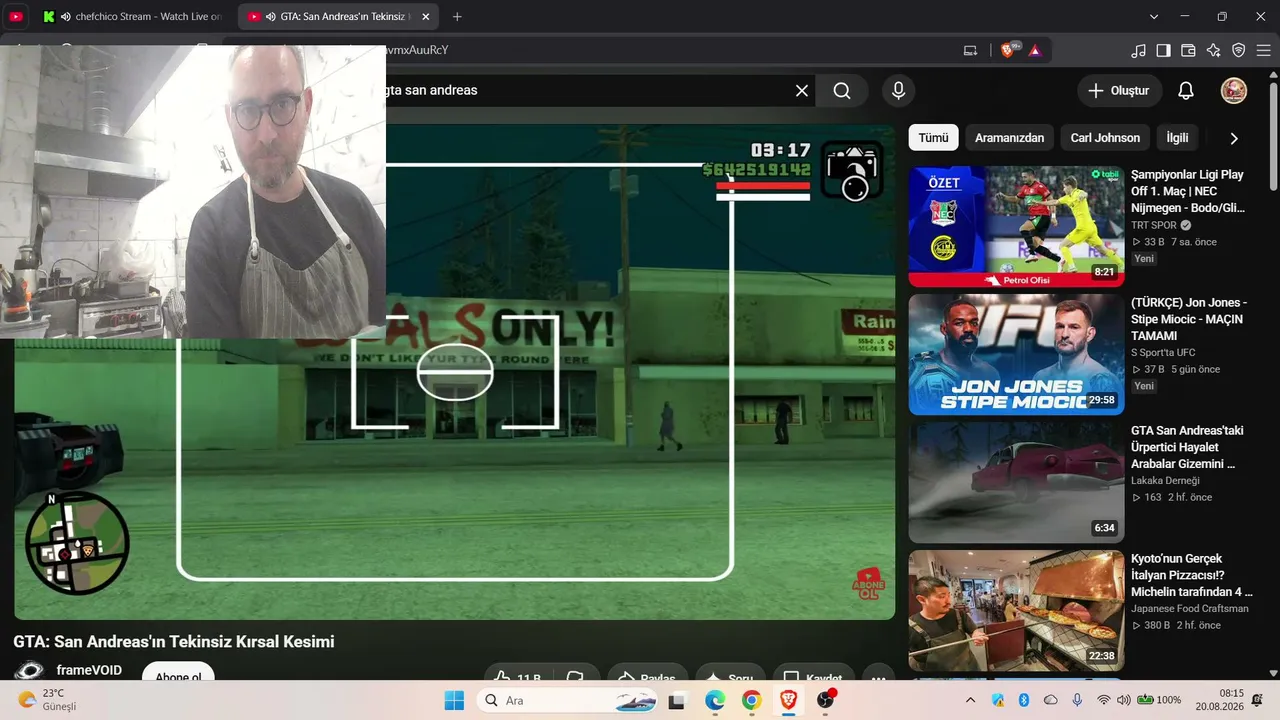1280x720 pixels.
Task: Open a new browser tab
Action: coord(457,17)
